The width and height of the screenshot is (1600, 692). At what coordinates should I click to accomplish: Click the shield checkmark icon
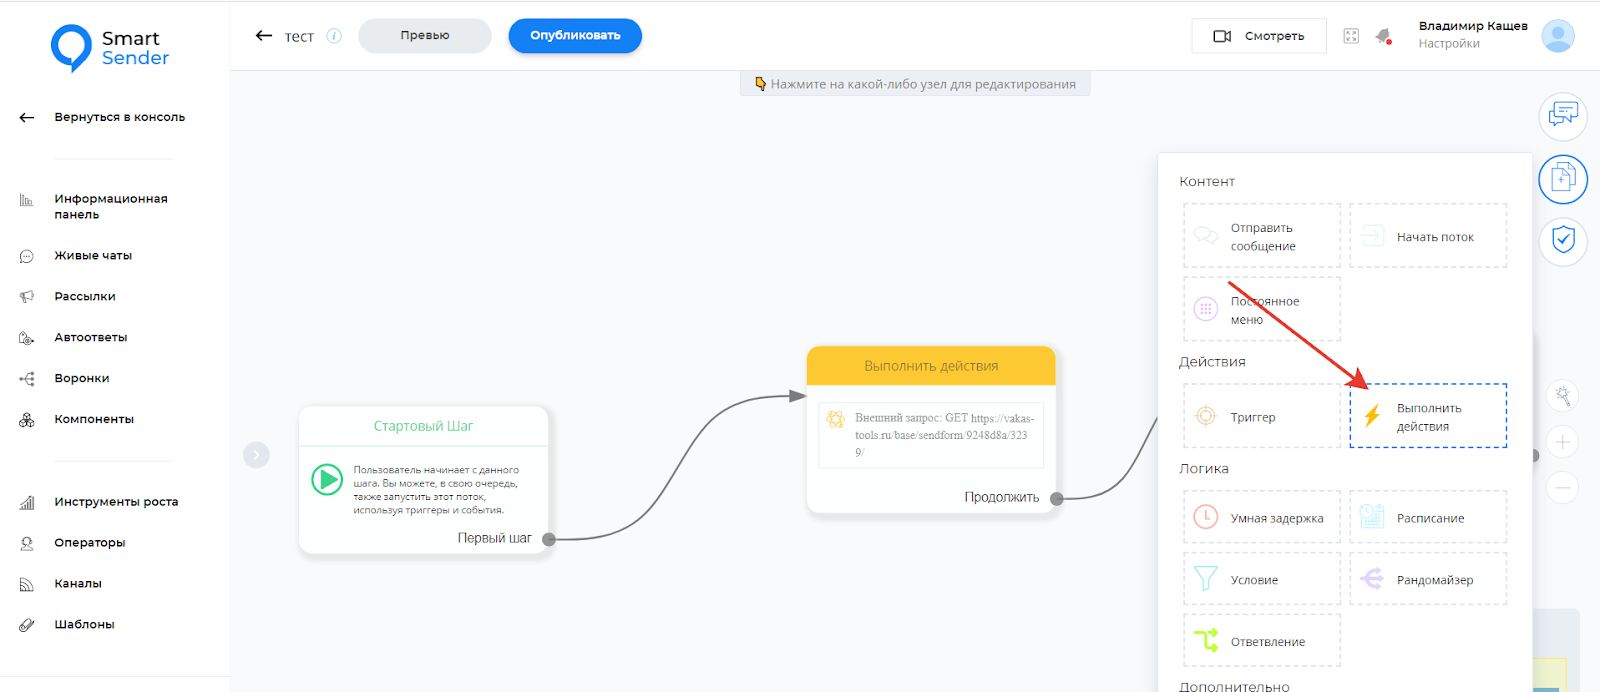pos(1562,240)
